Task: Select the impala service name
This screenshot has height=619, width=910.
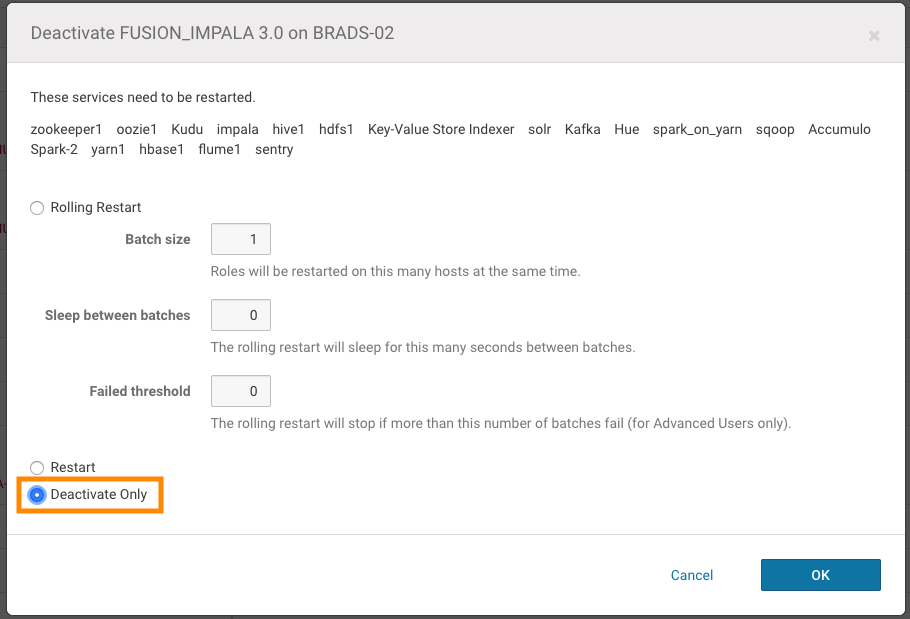Action: click(238, 129)
